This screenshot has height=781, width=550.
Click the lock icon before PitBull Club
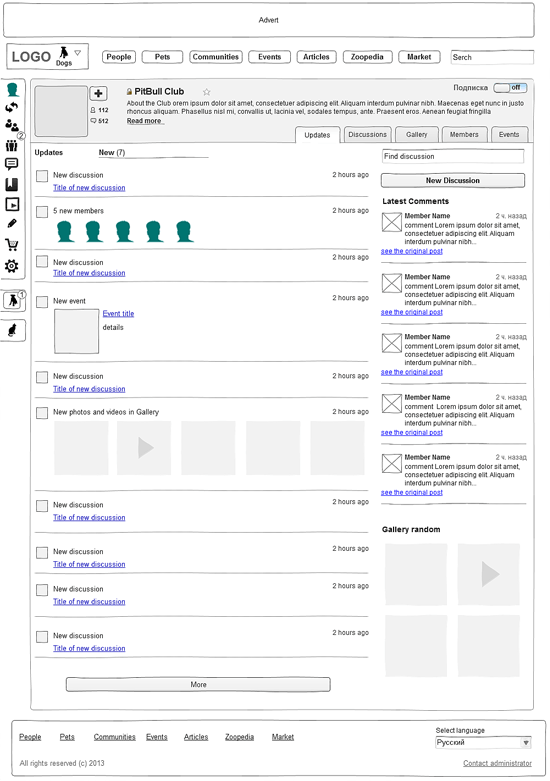129,92
